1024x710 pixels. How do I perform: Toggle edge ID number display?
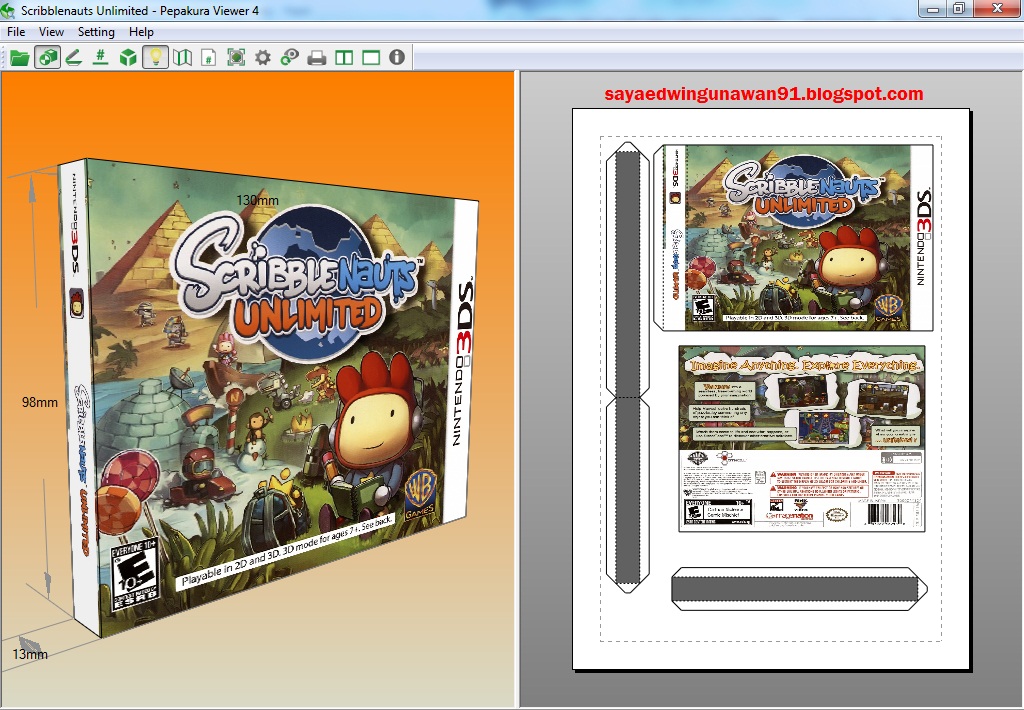97,57
